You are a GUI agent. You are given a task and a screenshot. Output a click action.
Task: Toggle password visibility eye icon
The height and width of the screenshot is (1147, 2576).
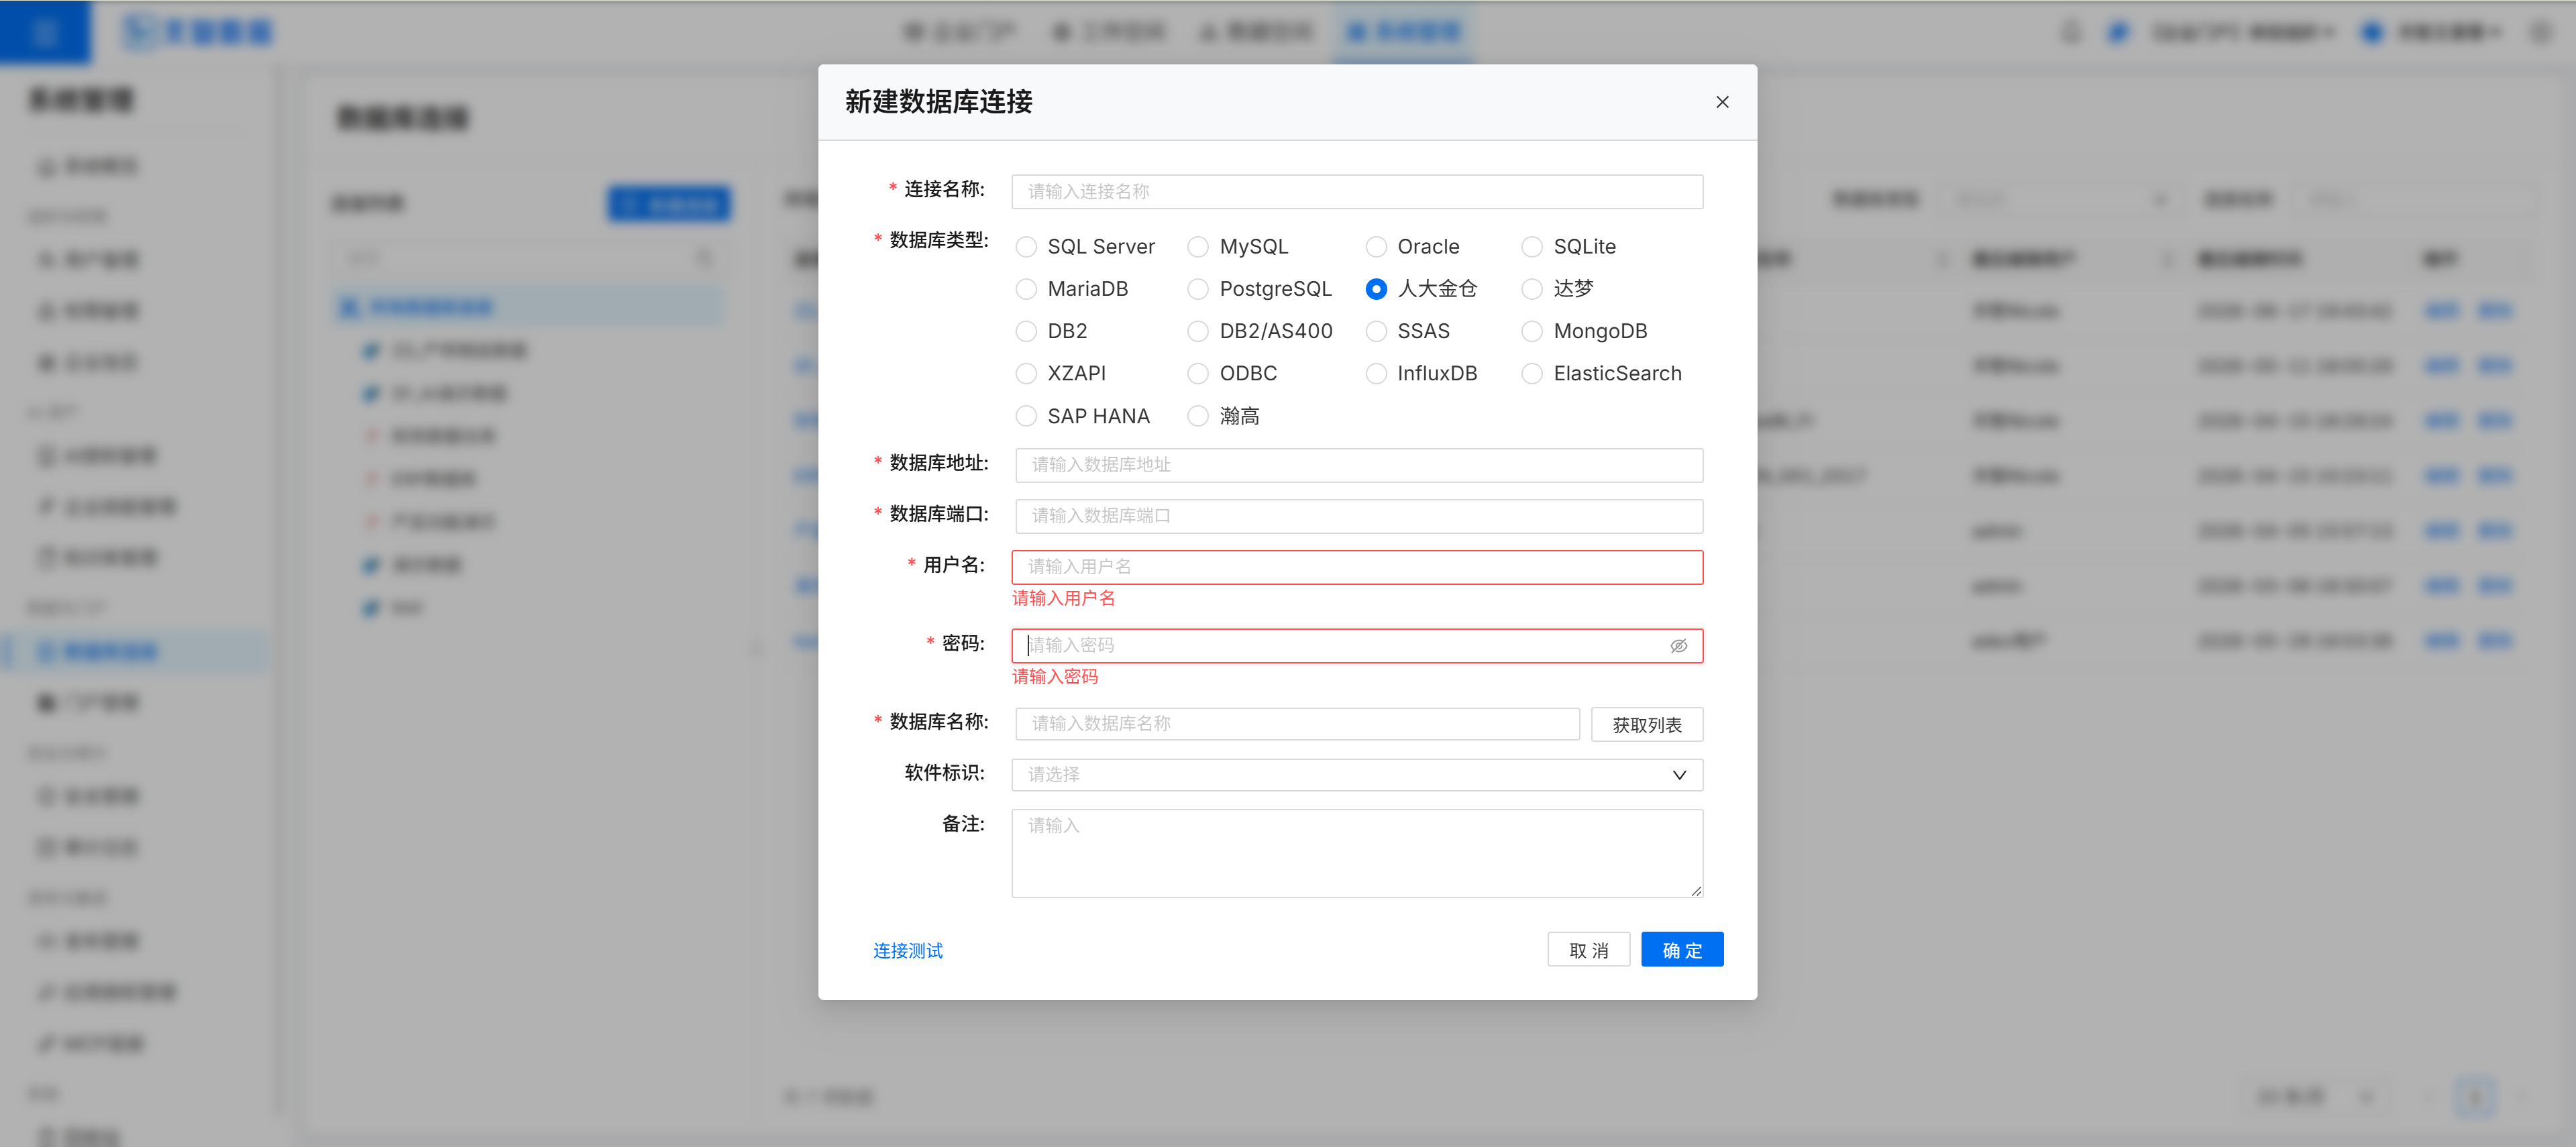click(x=1679, y=646)
